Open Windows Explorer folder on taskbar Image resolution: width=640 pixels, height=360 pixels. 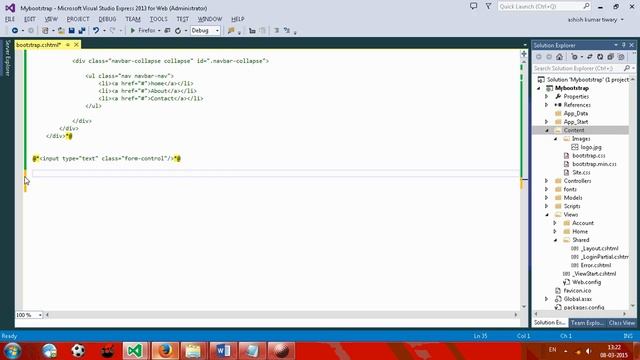193,351
